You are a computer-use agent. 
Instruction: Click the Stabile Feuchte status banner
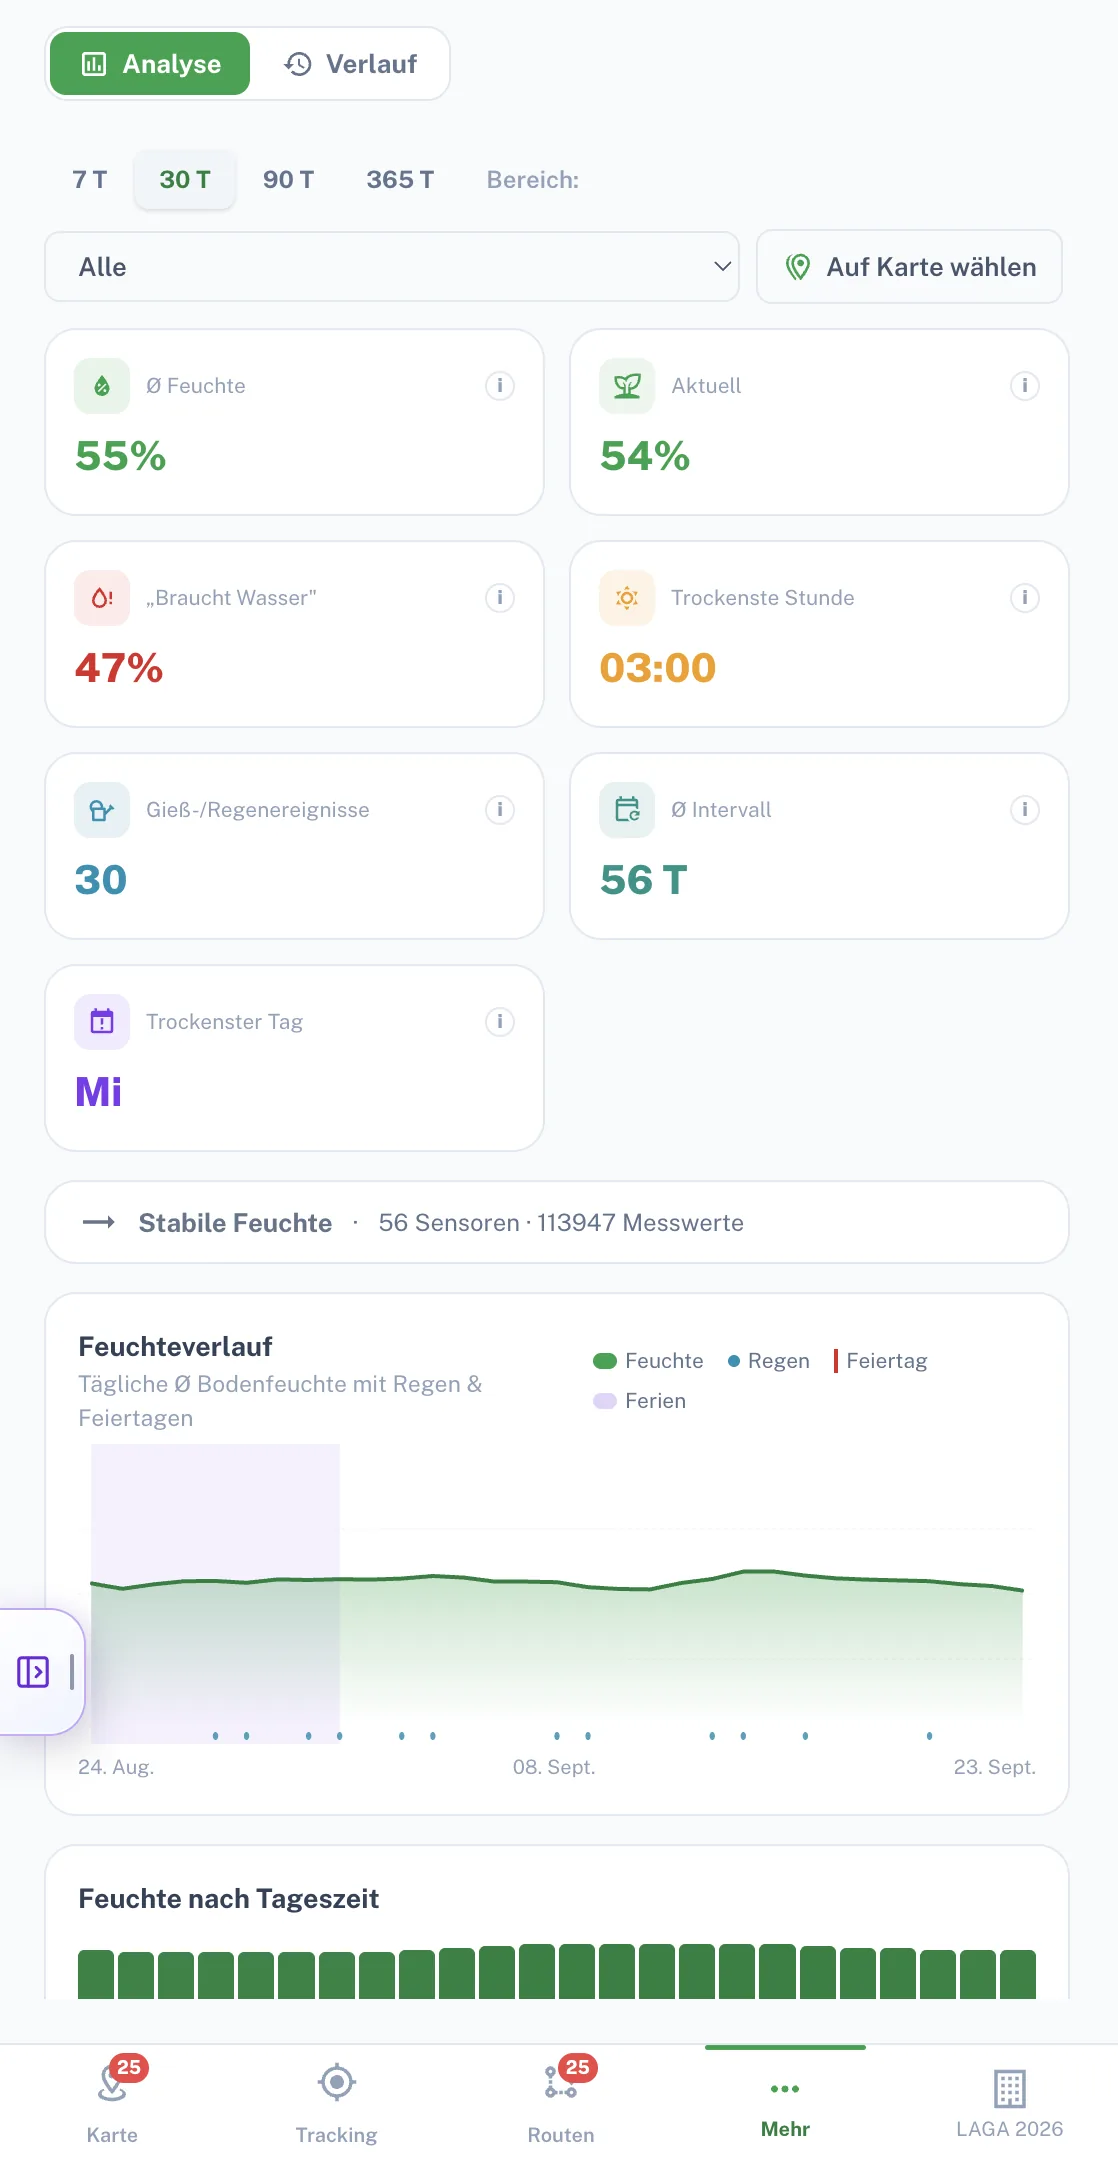pyautogui.click(x=557, y=1223)
